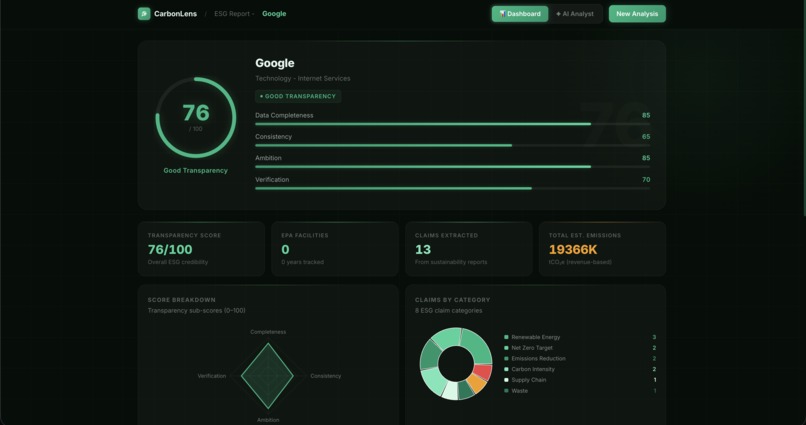Click the Consistency progress bar
This screenshot has width=806, height=425.
pyautogui.click(x=452, y=145)
